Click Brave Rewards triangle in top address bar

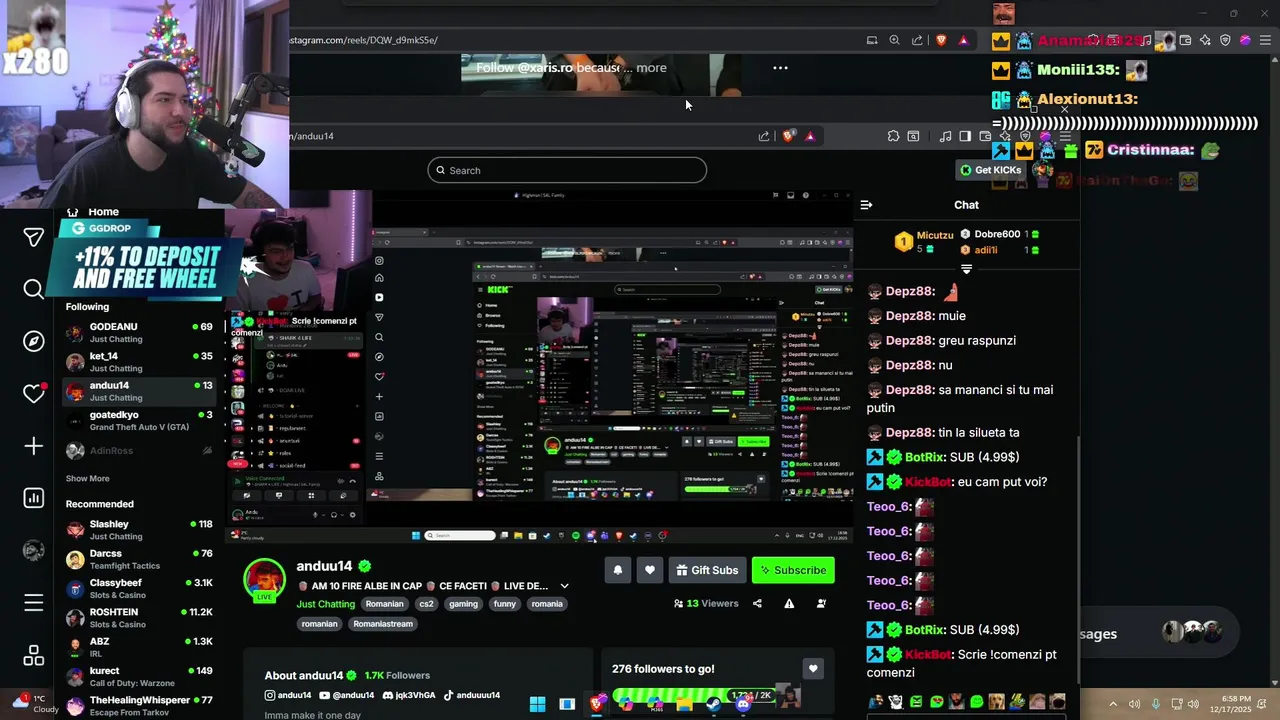[963, 40]
